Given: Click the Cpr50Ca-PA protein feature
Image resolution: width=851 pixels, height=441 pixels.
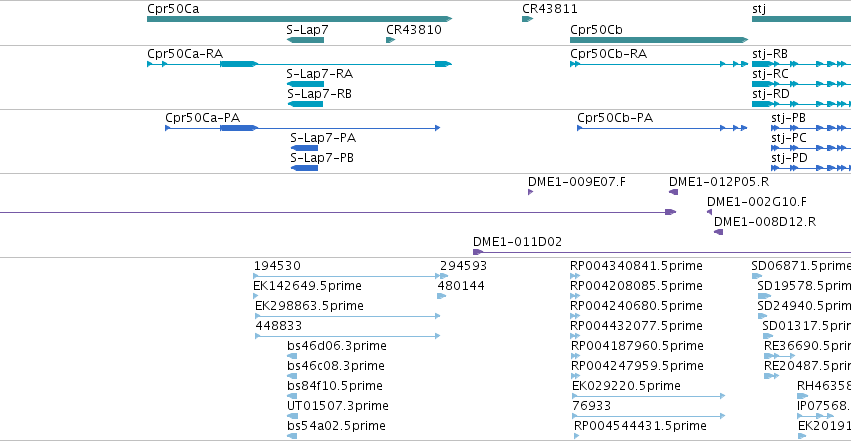Looking at the screenshot, I should click(x=302, y=128).
